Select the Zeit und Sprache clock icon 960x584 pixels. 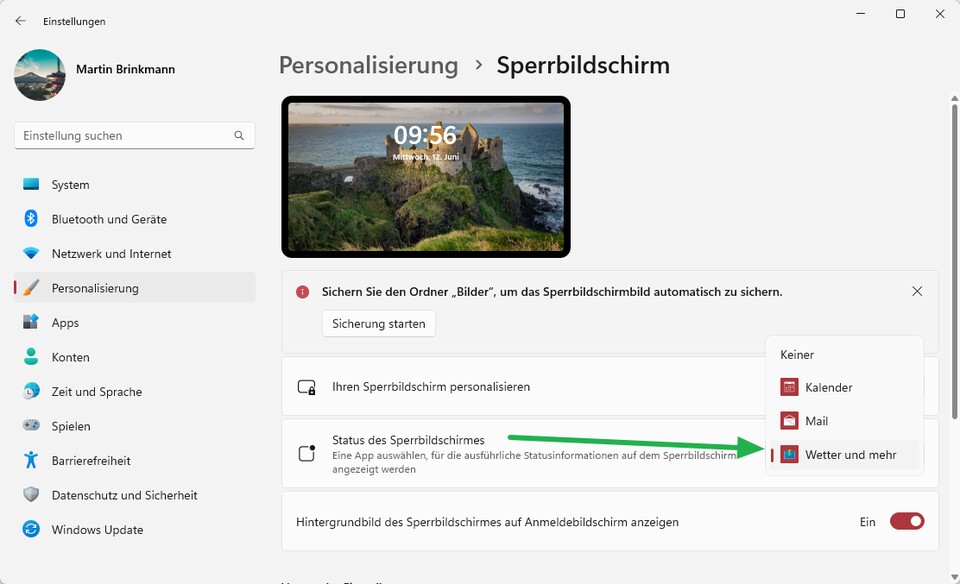pyautogui.click(x=33, y=391)
